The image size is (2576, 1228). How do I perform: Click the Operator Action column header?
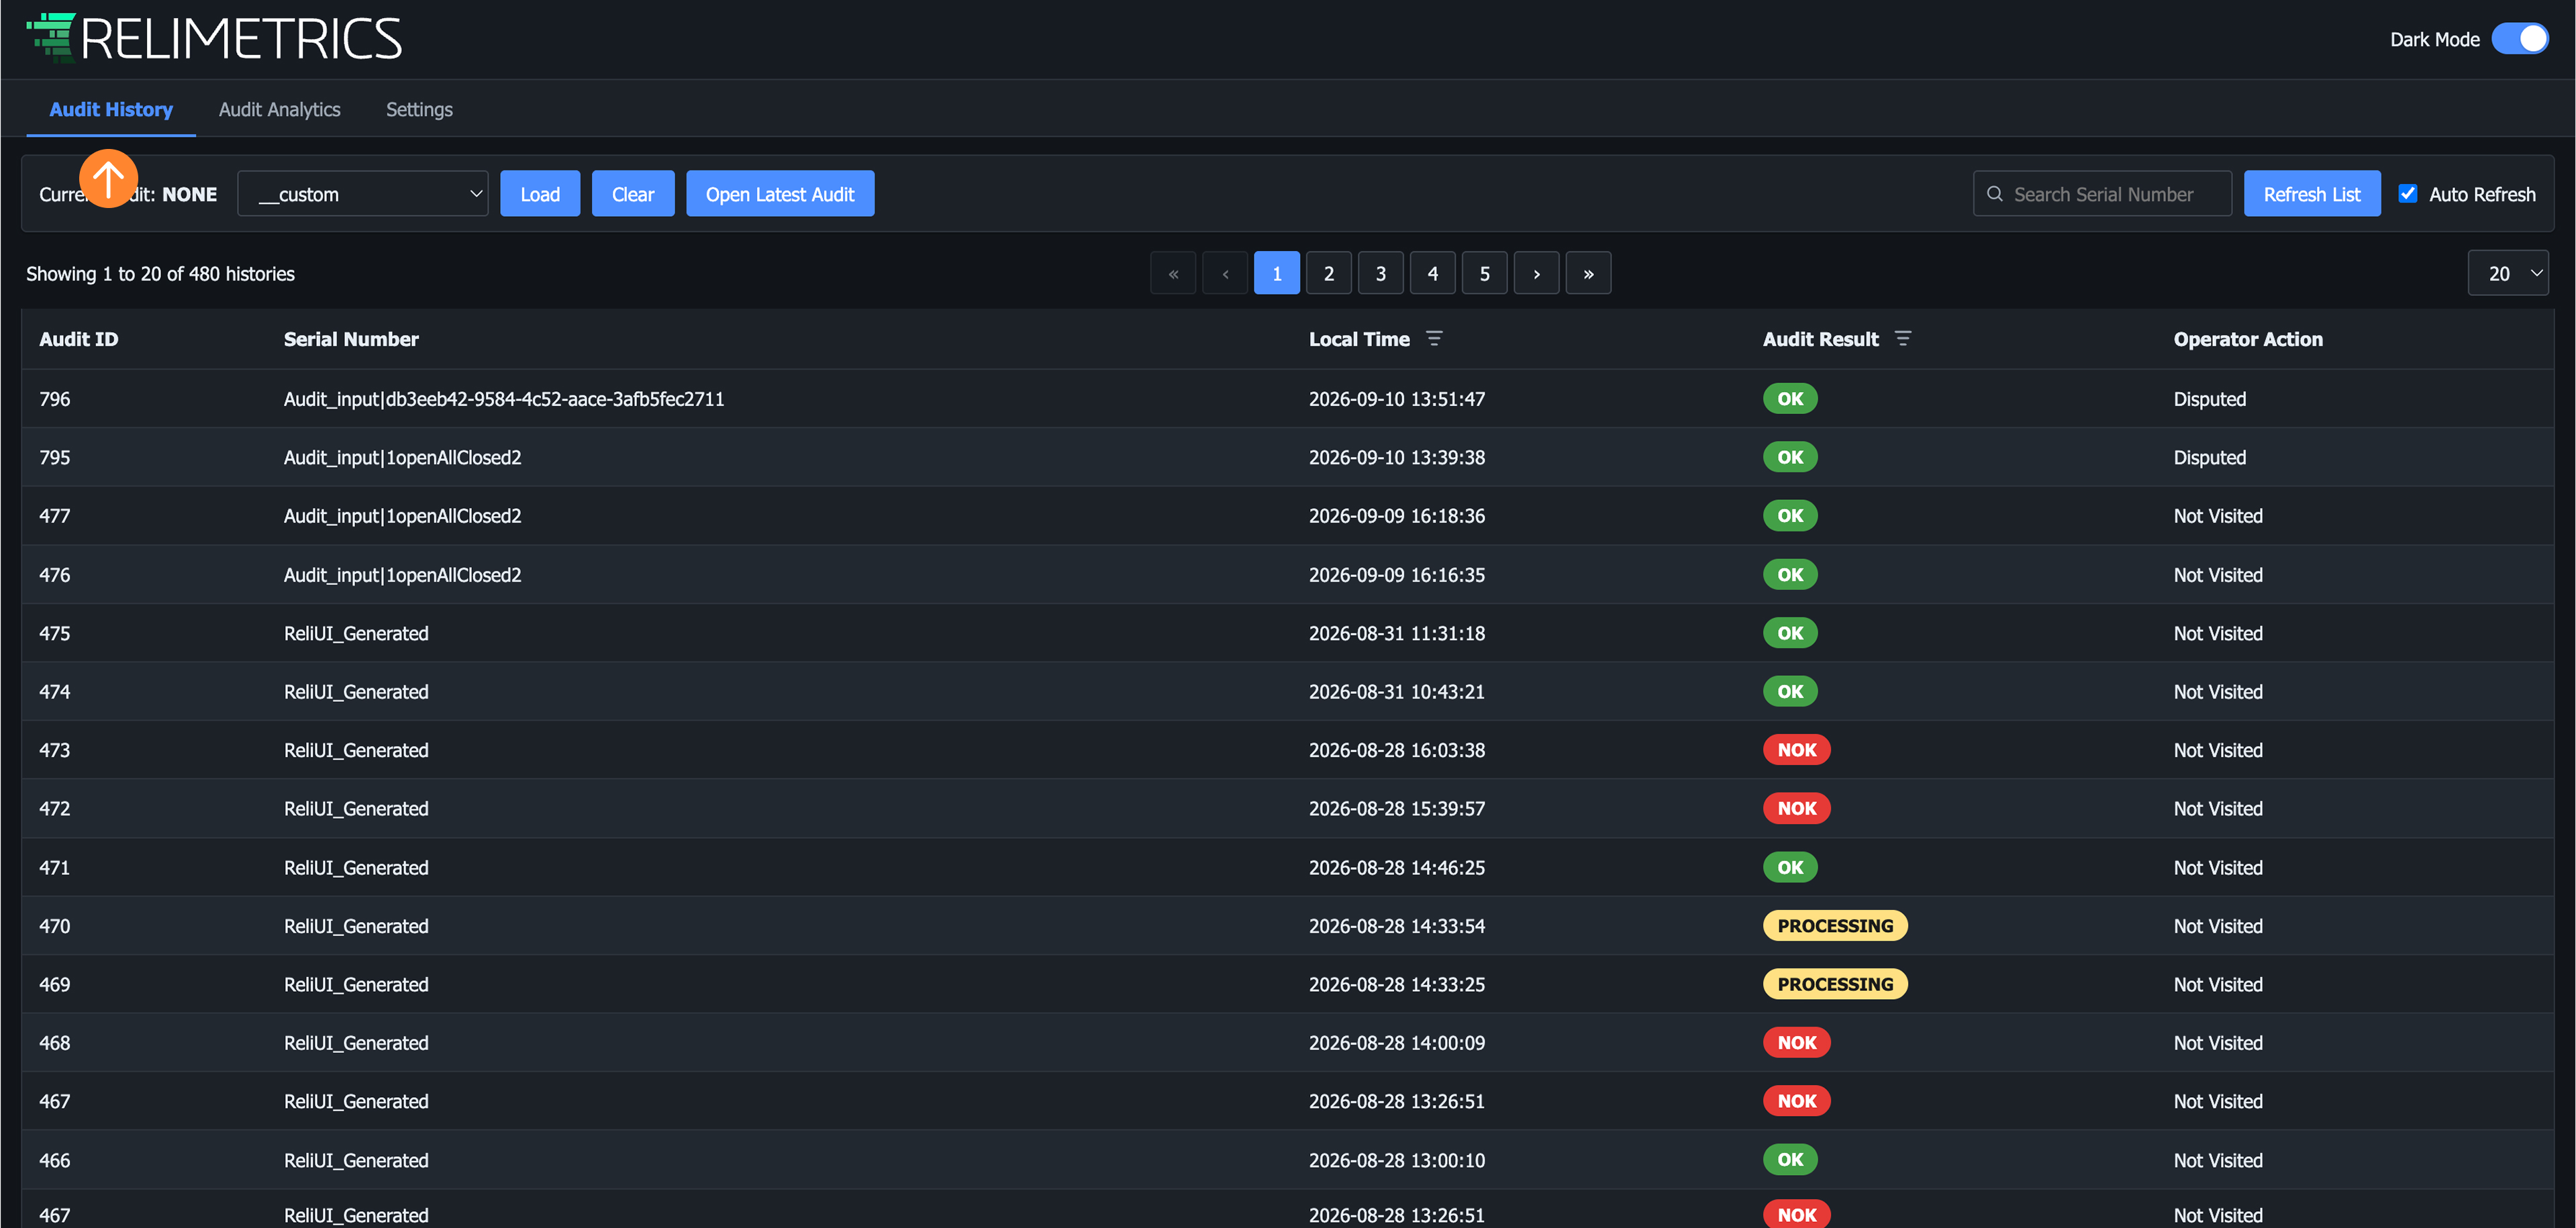pos(2248,339)
